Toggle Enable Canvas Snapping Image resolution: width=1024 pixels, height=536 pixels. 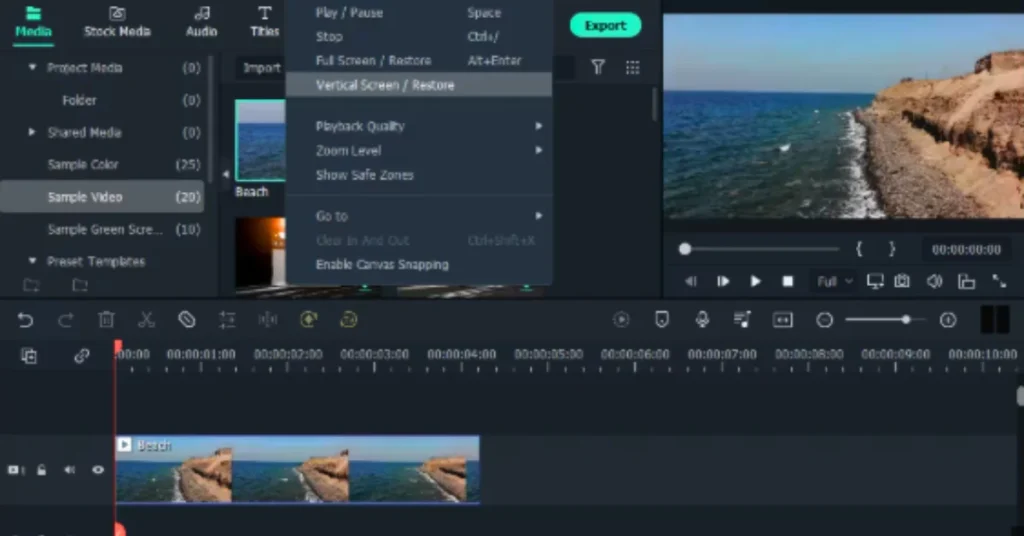419,264
